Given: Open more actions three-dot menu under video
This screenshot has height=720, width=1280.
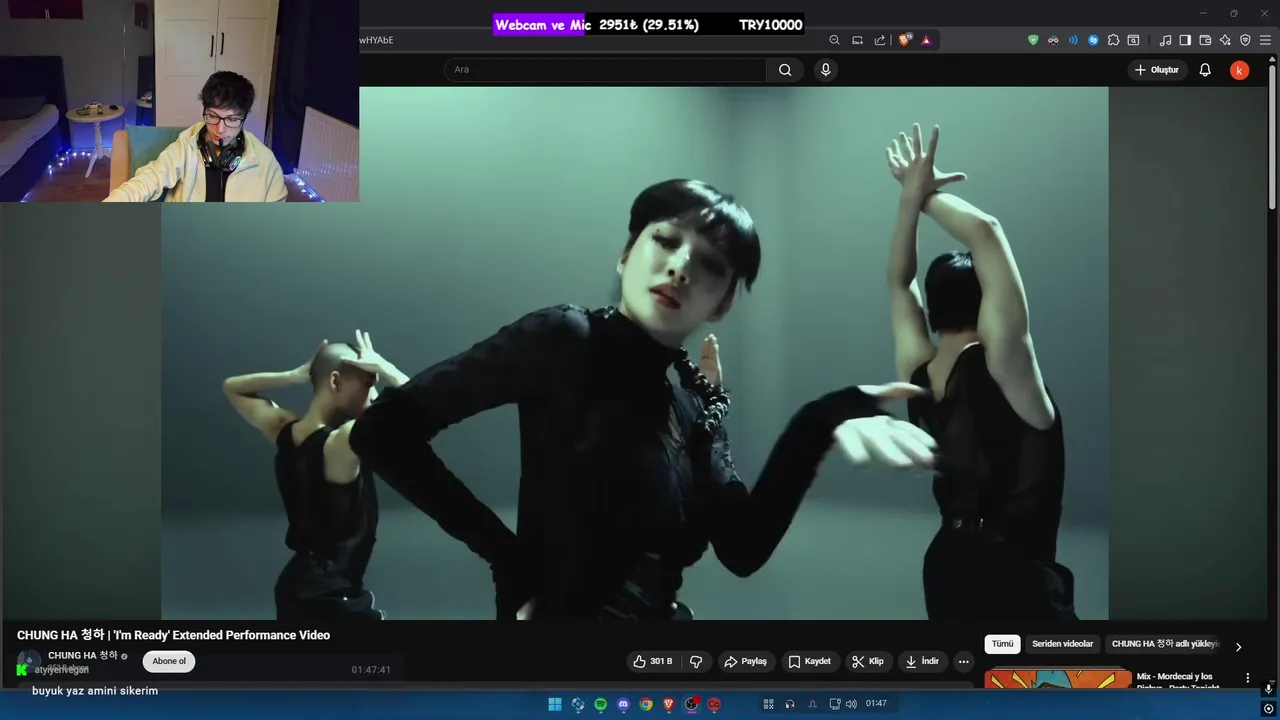Looking at the screenshot, I should tap(963, 661).
